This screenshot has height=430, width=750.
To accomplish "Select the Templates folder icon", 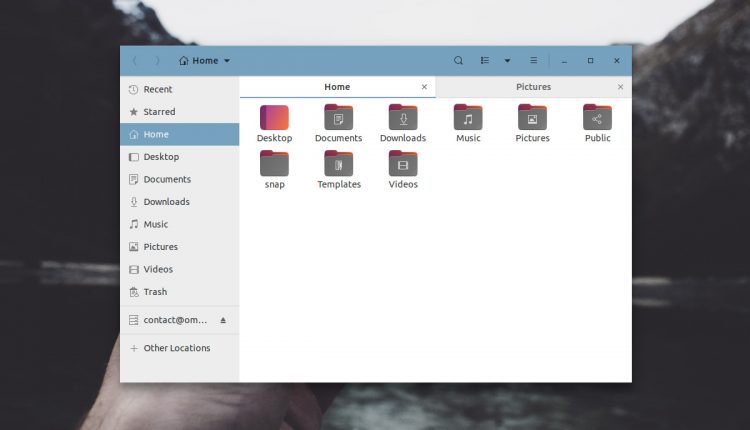I will [x=339, y=164].
